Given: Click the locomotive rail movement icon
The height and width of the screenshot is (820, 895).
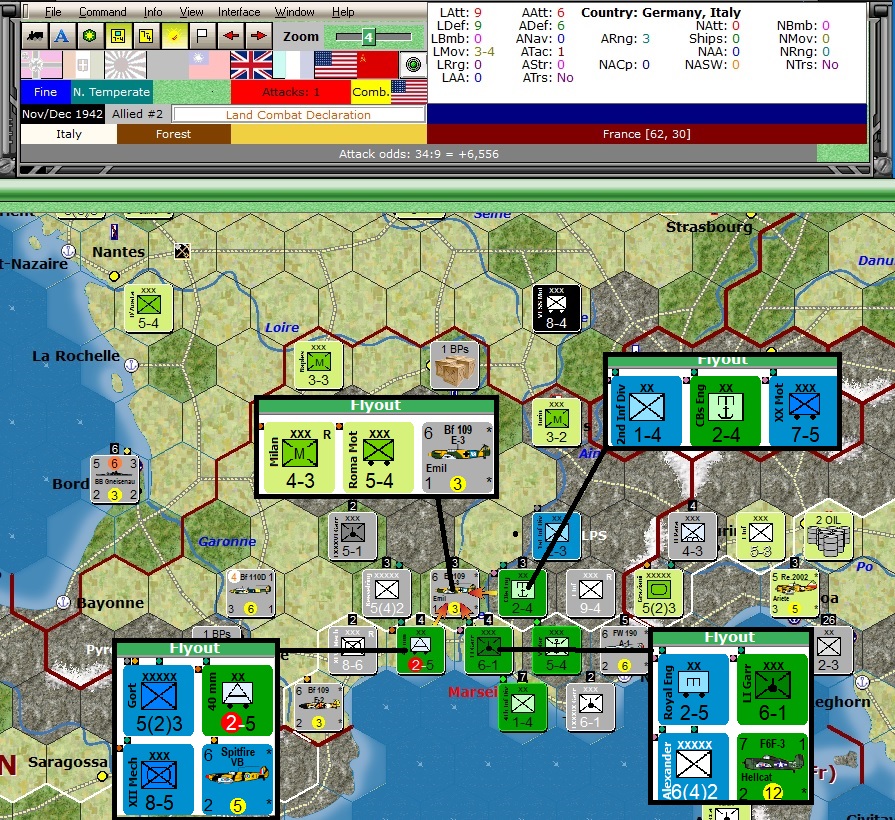Looking at the screenshot, I should pos(35,36).
